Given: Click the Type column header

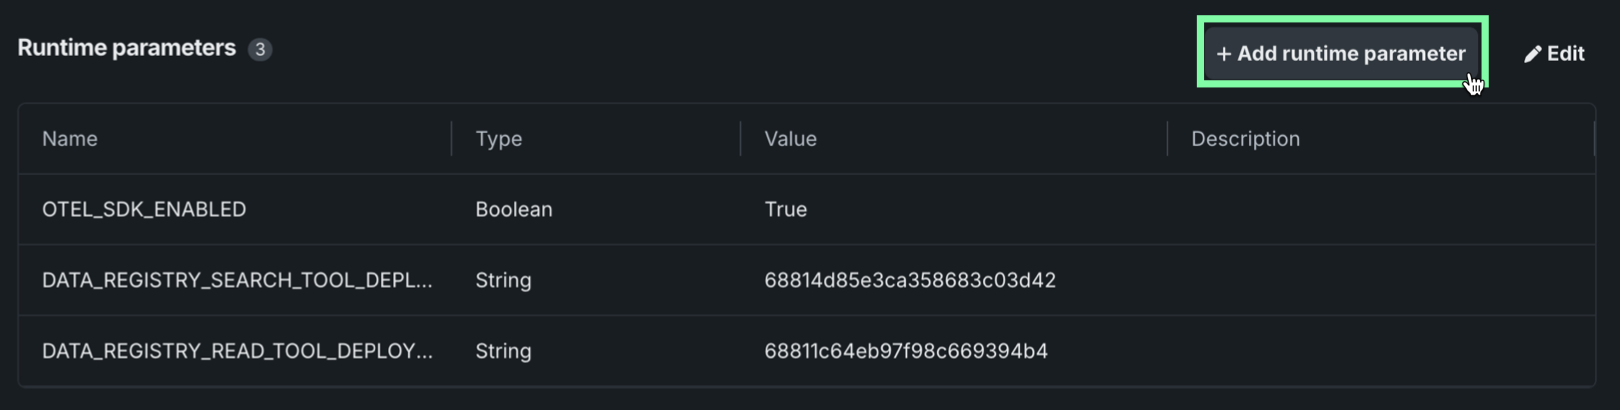Looking at the screenshot, I should (x=499, y=139).
